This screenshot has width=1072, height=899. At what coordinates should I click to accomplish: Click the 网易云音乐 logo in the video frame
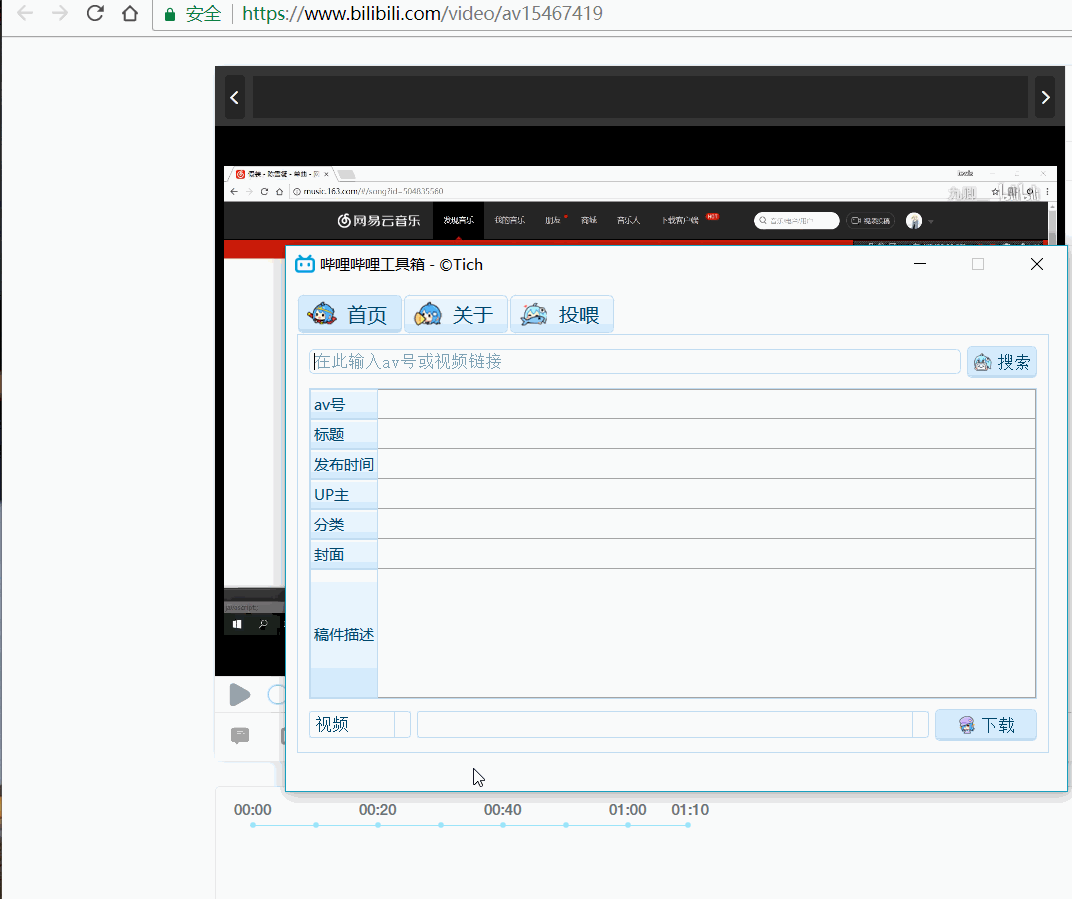(x=379, y=220)
